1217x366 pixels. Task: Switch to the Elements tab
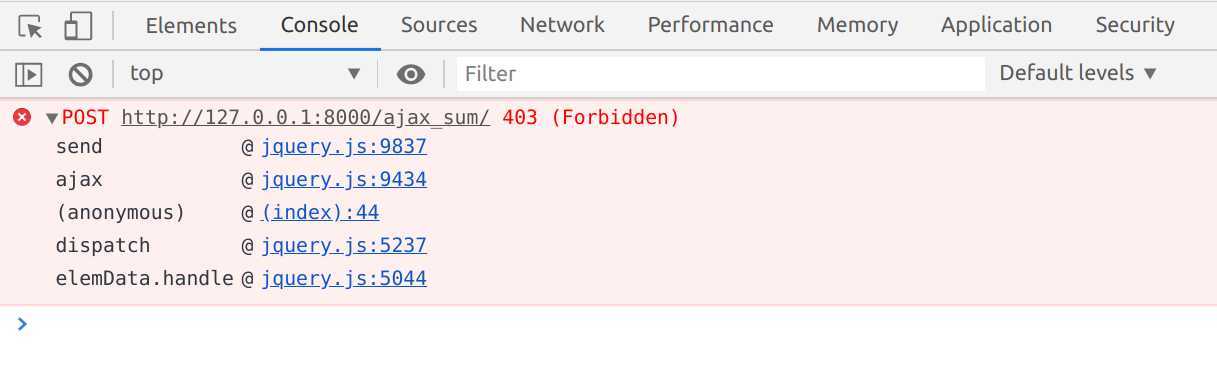pyautogui.click(x=191, y=25)
